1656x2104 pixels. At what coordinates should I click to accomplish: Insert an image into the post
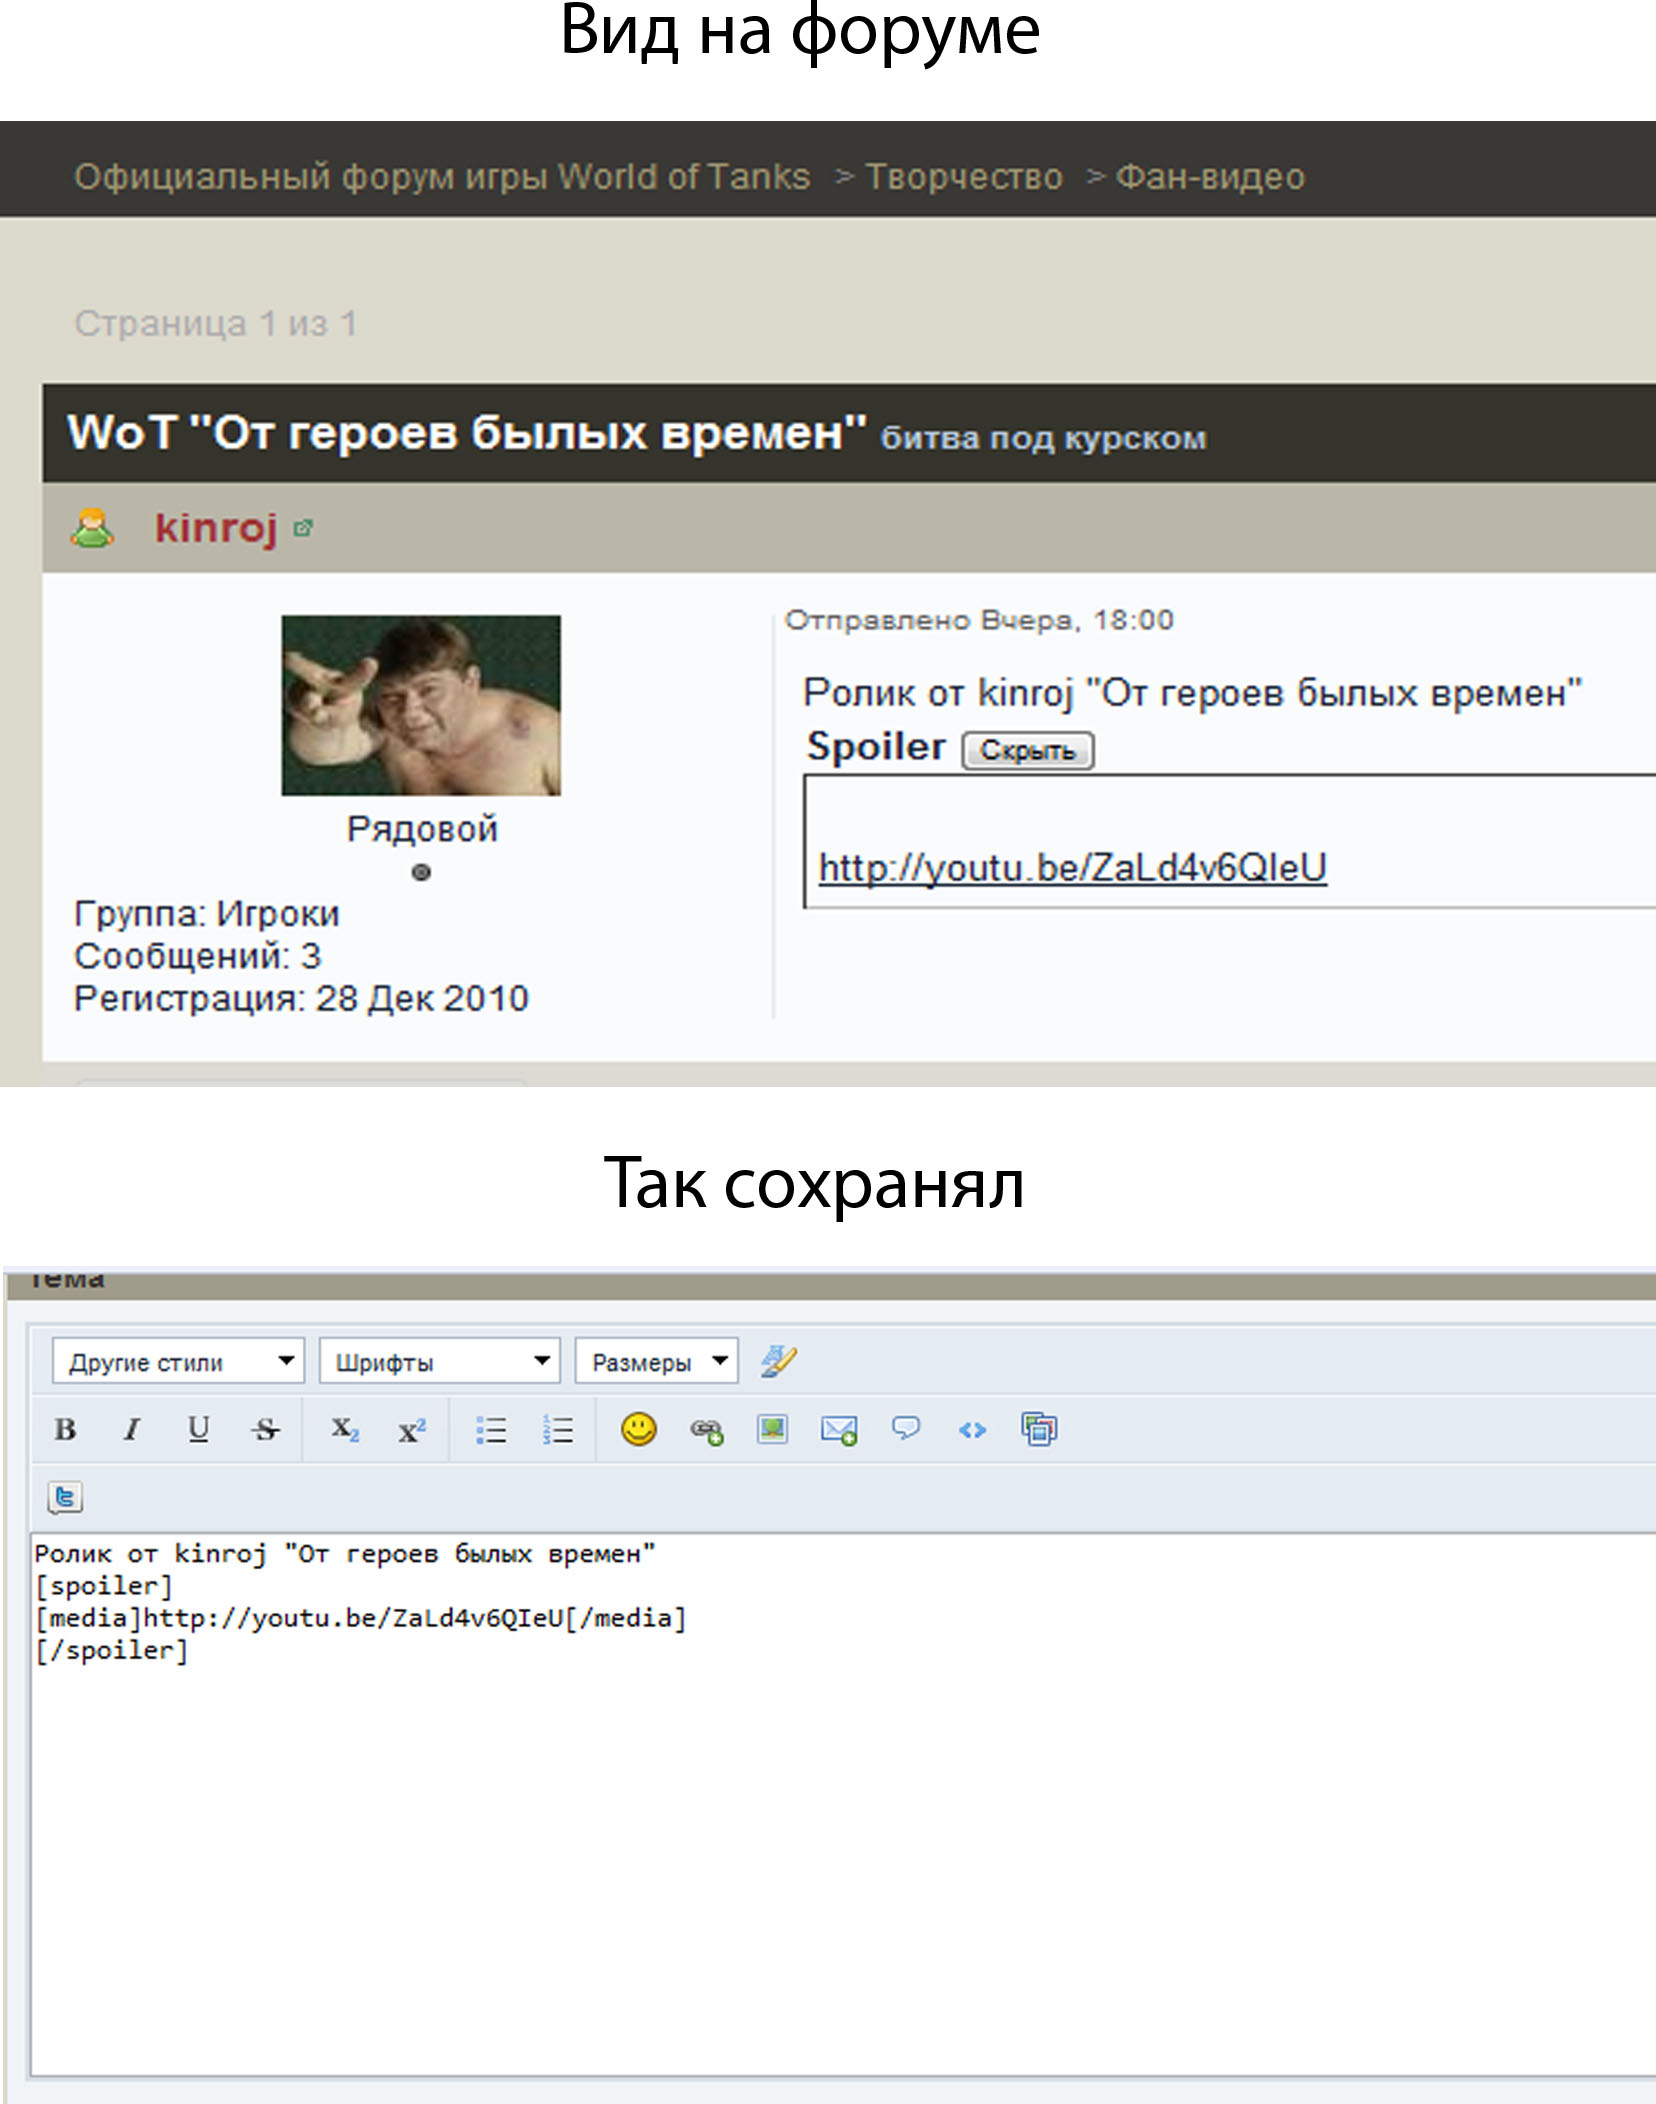772,1429
